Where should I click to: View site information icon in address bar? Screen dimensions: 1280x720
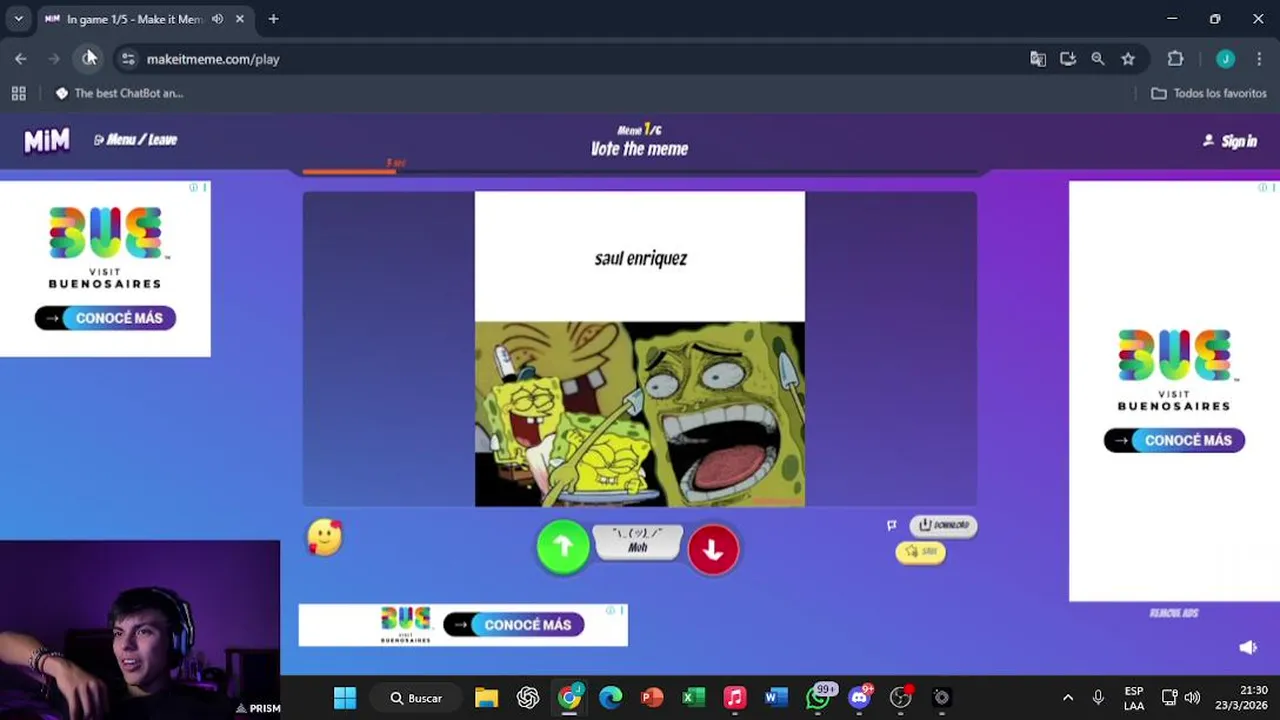(128, 59)
